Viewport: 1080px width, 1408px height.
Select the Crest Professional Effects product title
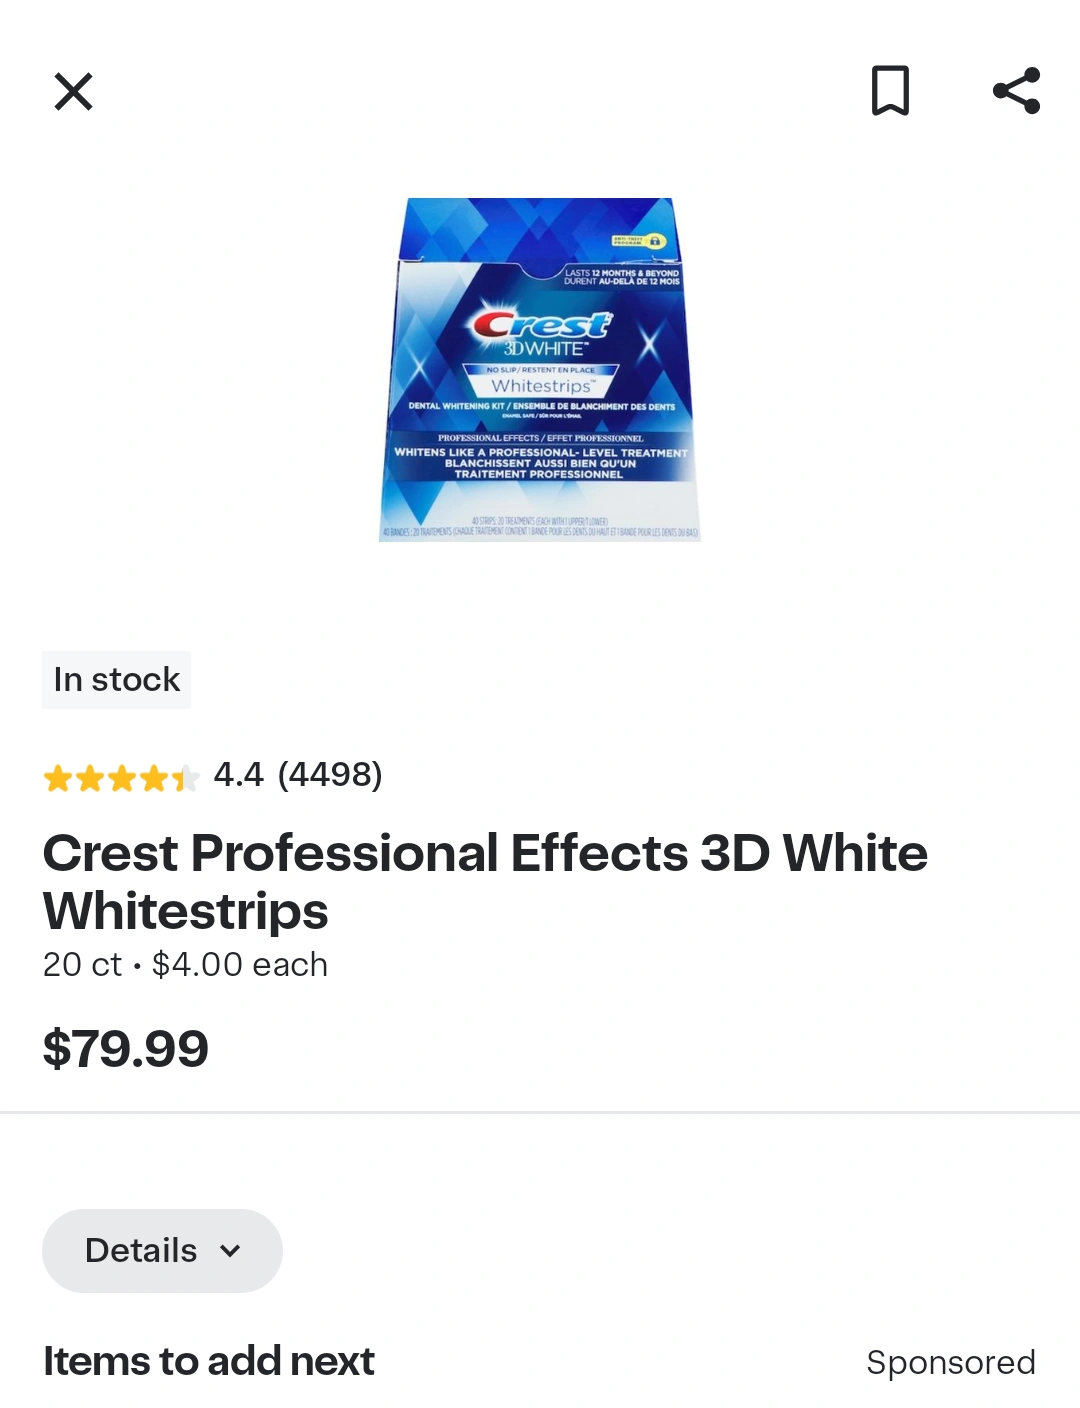(485, 882)
